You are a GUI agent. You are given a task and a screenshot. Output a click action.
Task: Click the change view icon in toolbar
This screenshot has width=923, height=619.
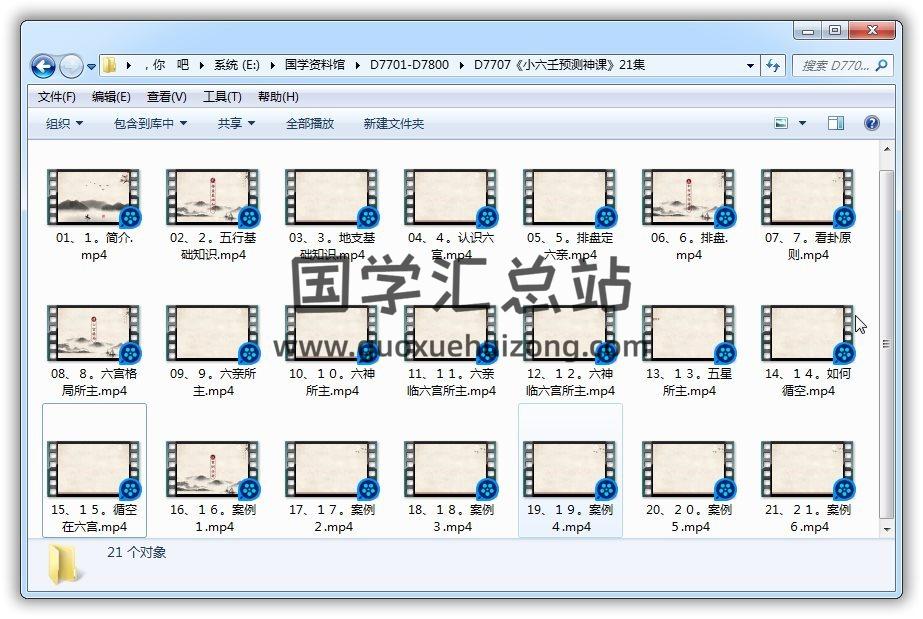click(782, 123)
